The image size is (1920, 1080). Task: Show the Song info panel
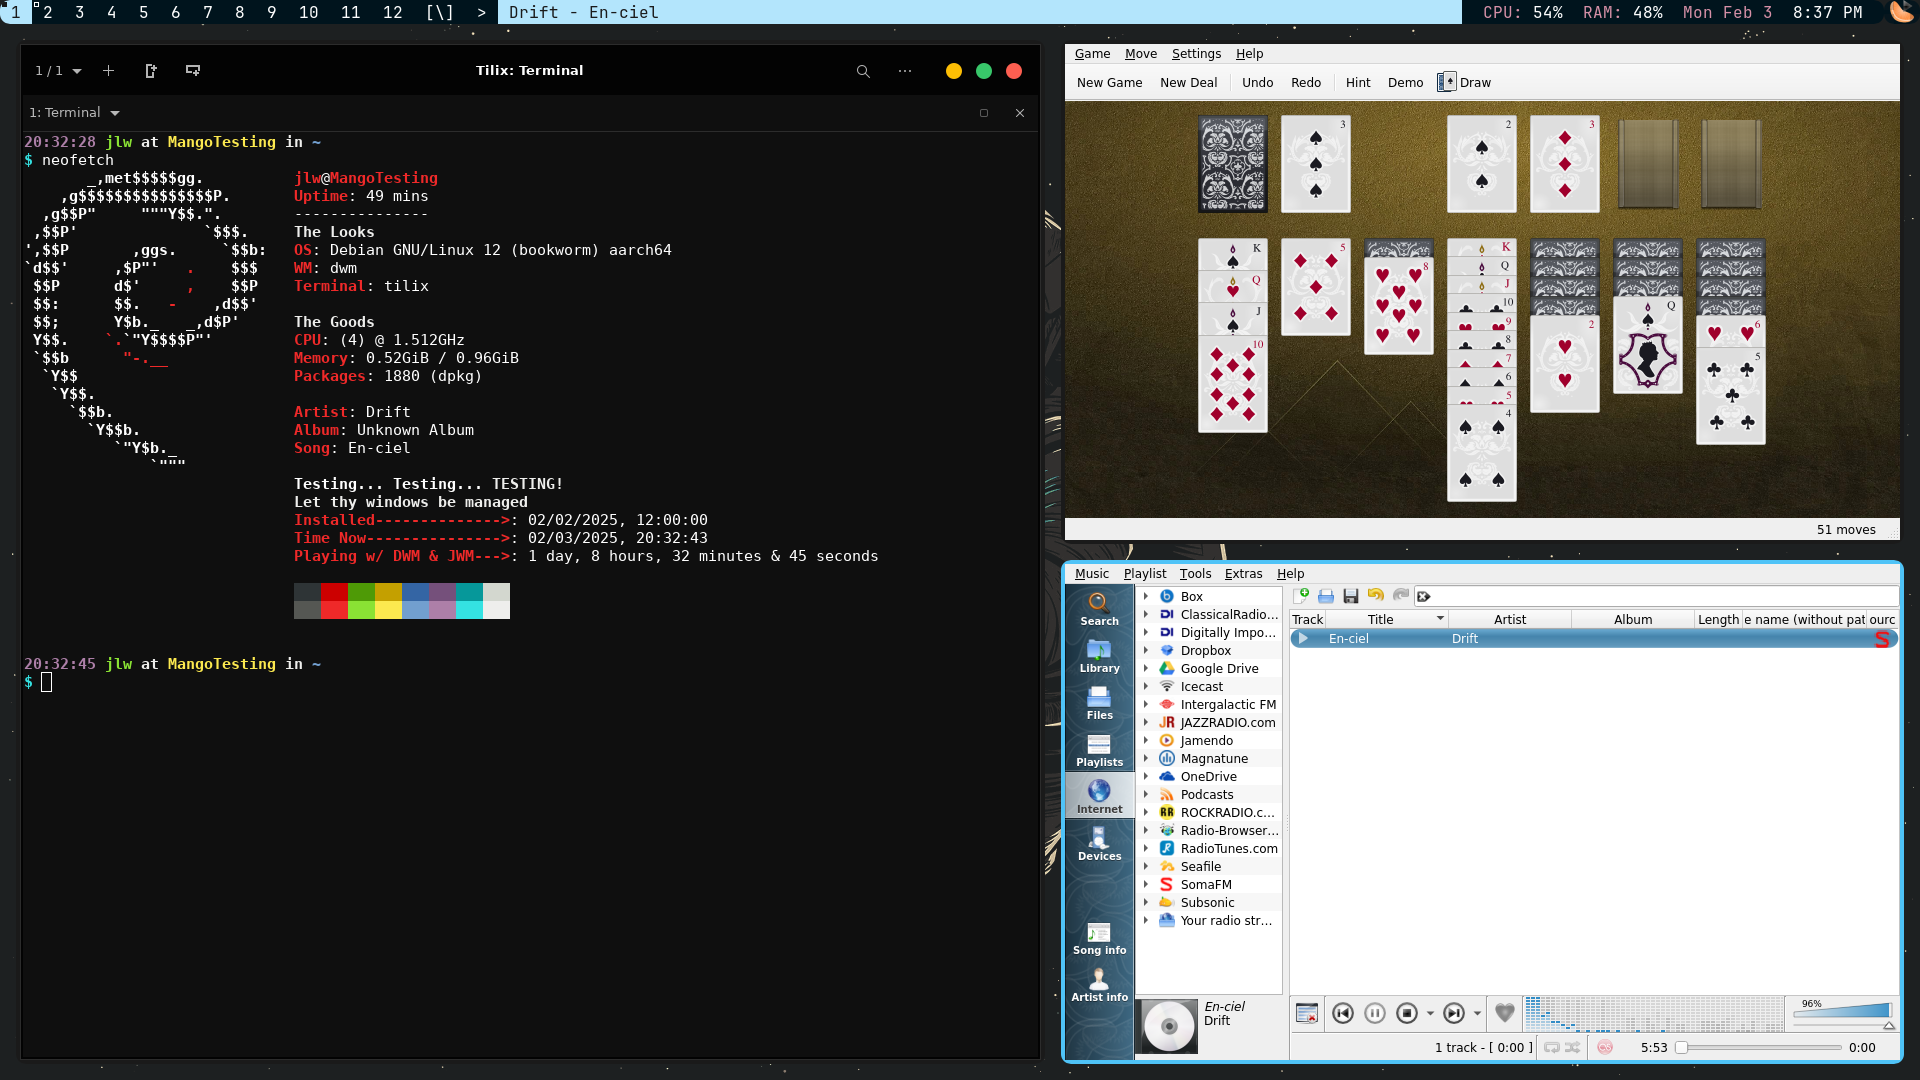pos(1099,938)
